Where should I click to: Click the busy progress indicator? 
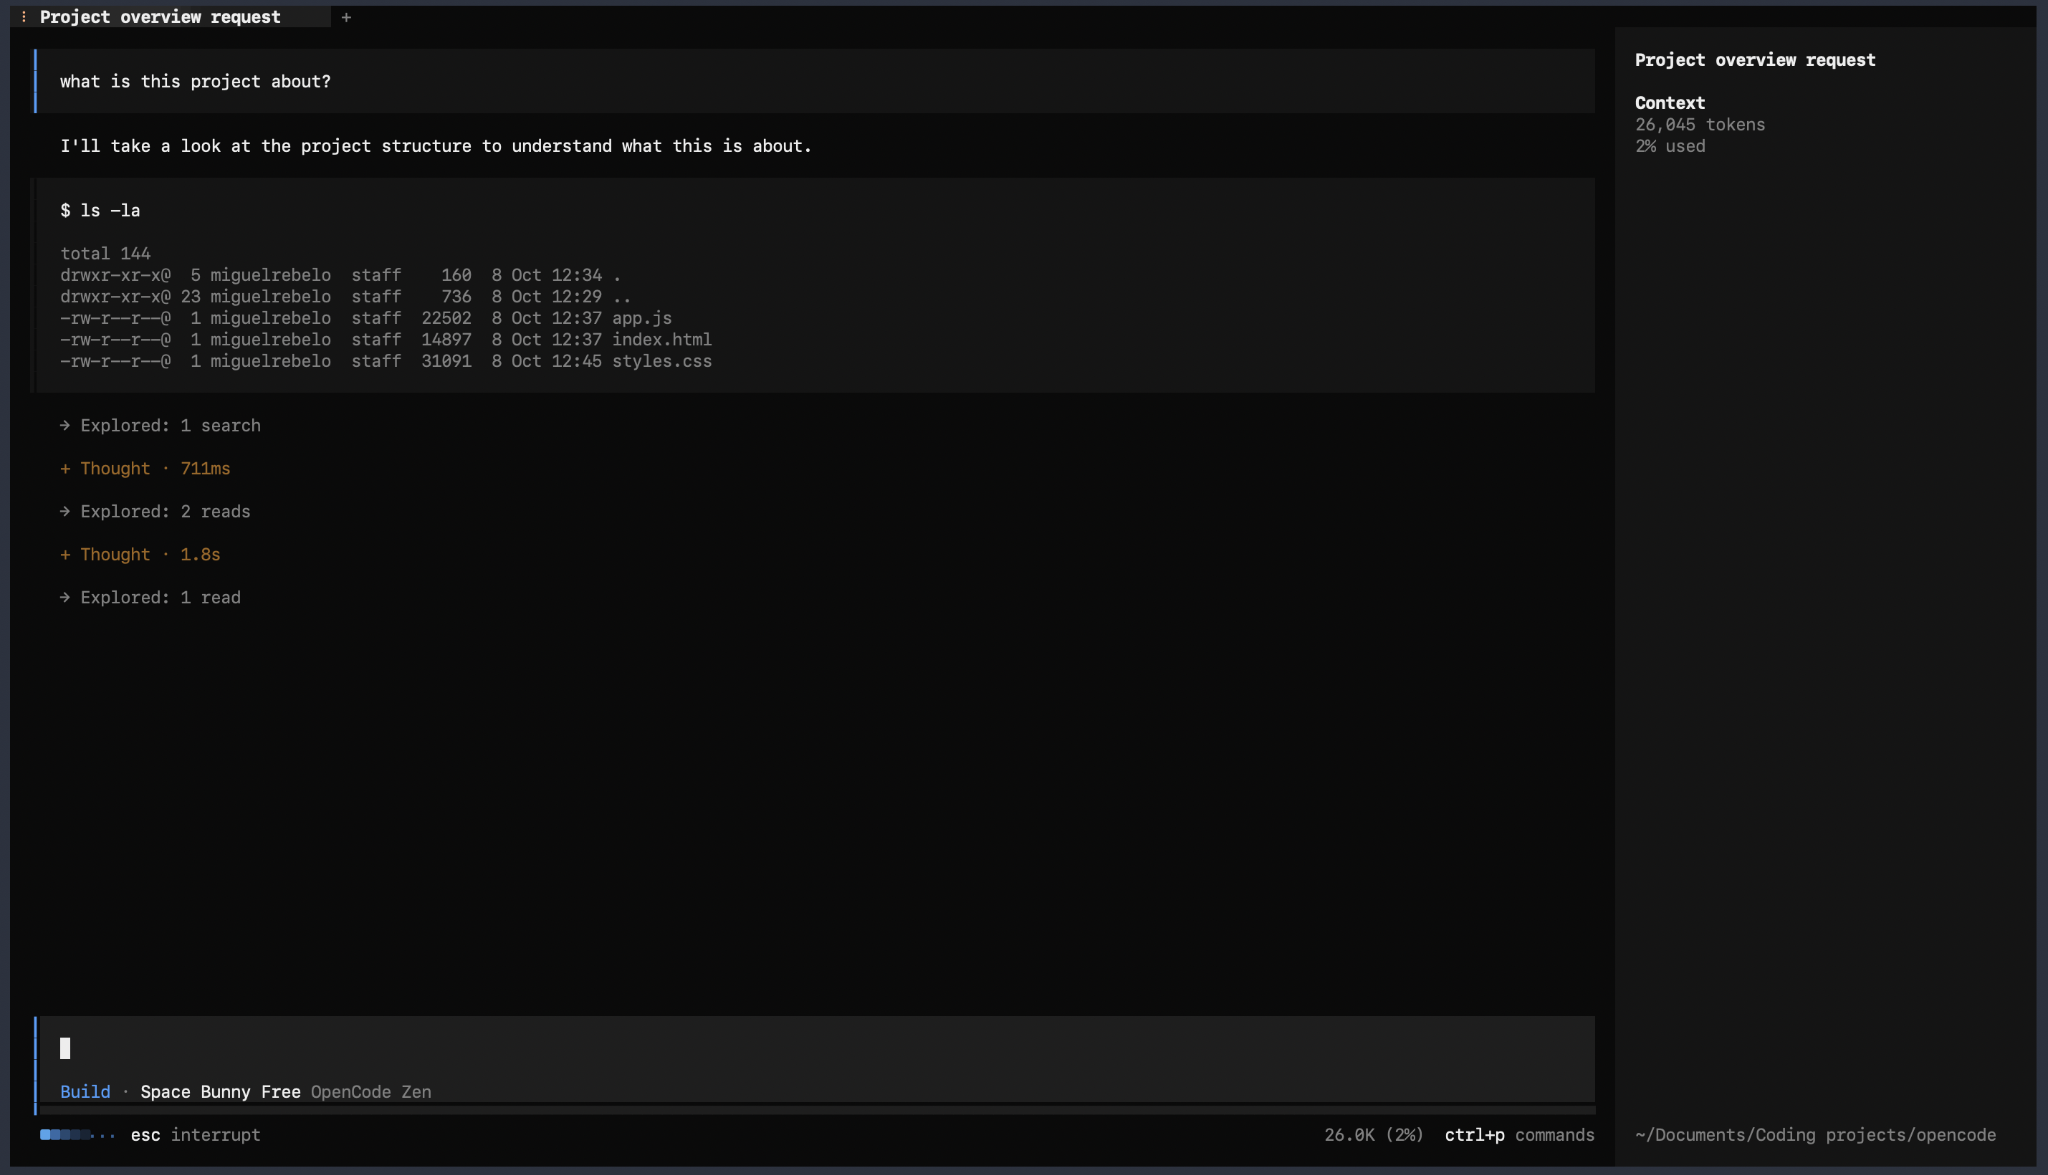coord(77,1135)
